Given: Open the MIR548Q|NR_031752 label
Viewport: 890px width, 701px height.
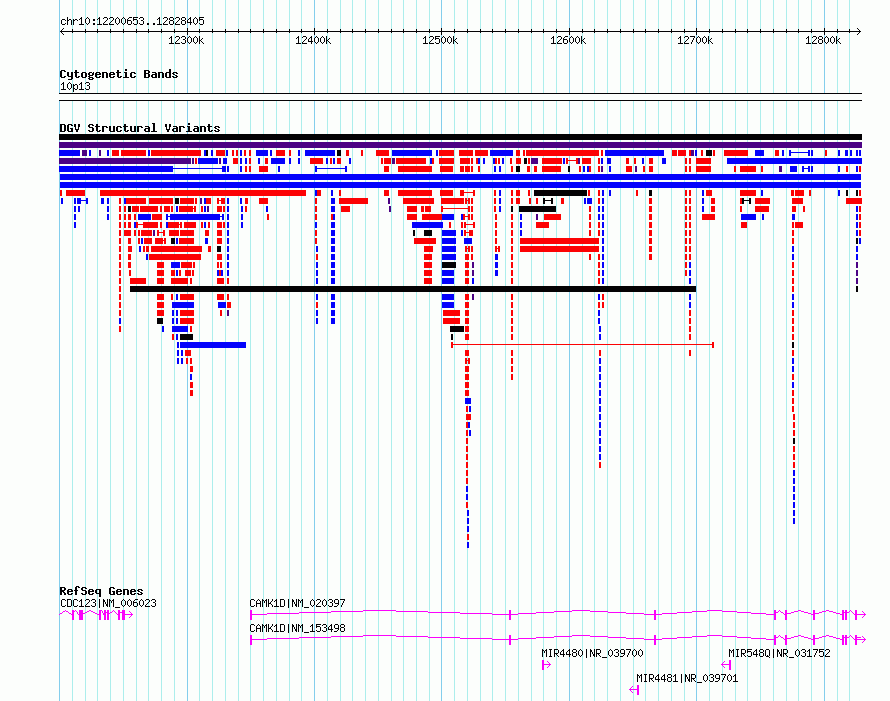Looking at the screenshot, I should [779, 653].
